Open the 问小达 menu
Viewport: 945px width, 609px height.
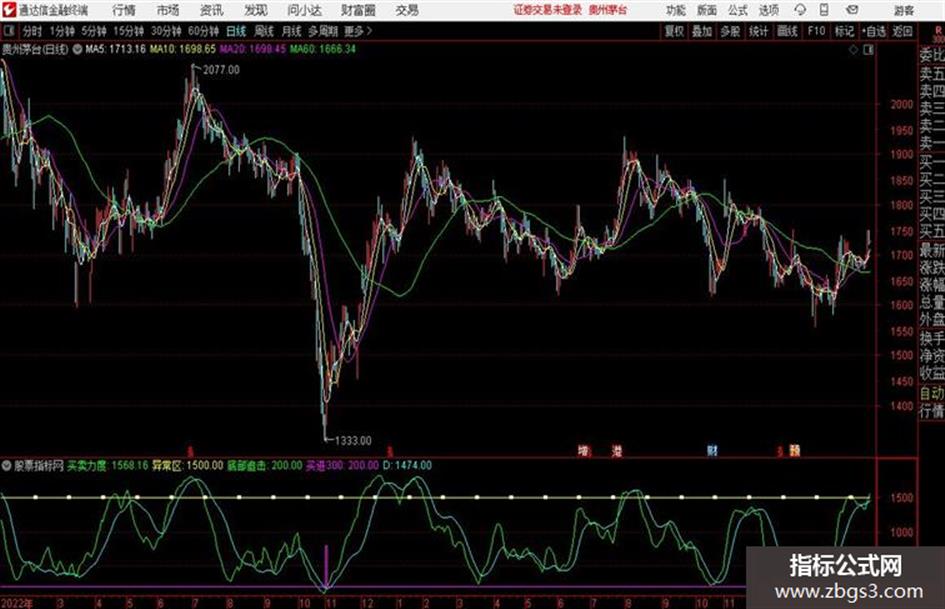point(304,10)
